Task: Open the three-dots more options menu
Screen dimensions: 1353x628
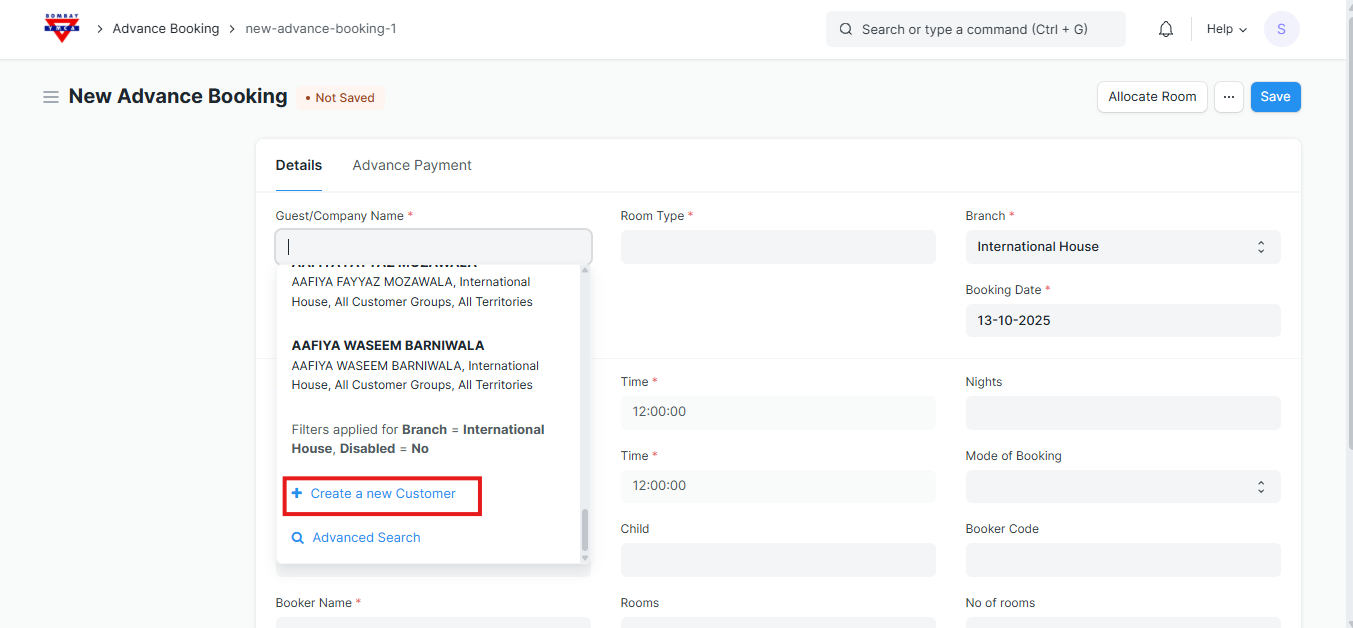Action: click(x=1229, y=97)
